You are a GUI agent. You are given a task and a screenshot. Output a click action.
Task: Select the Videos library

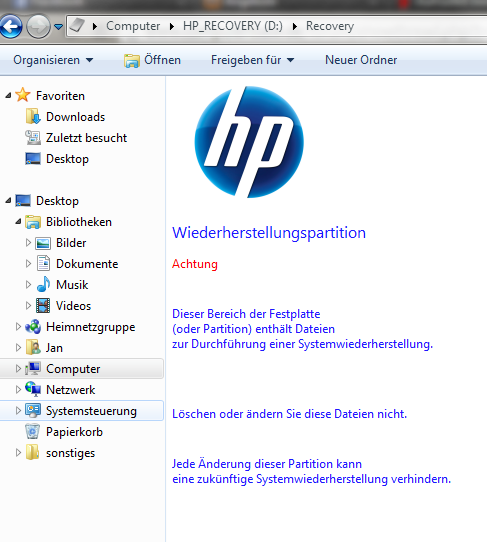tap(74, 306)
